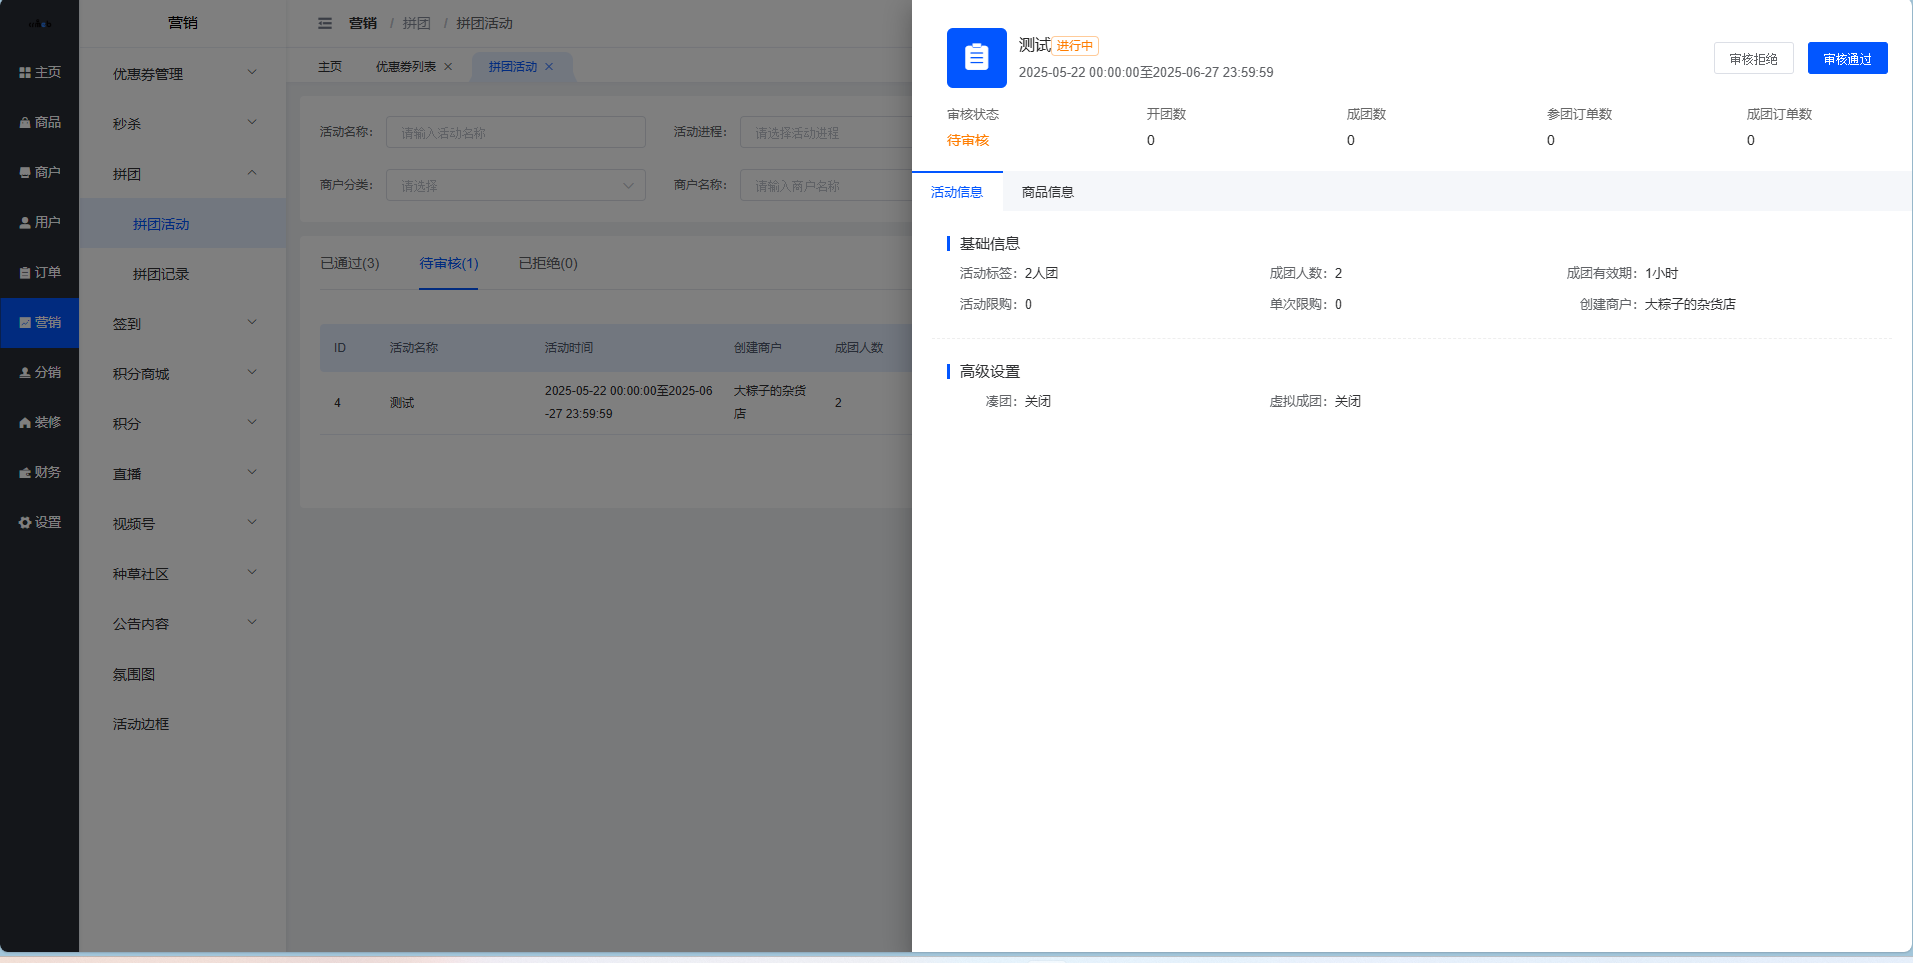Click the finance (财务) sidebar icon

[x=25, y=473]
